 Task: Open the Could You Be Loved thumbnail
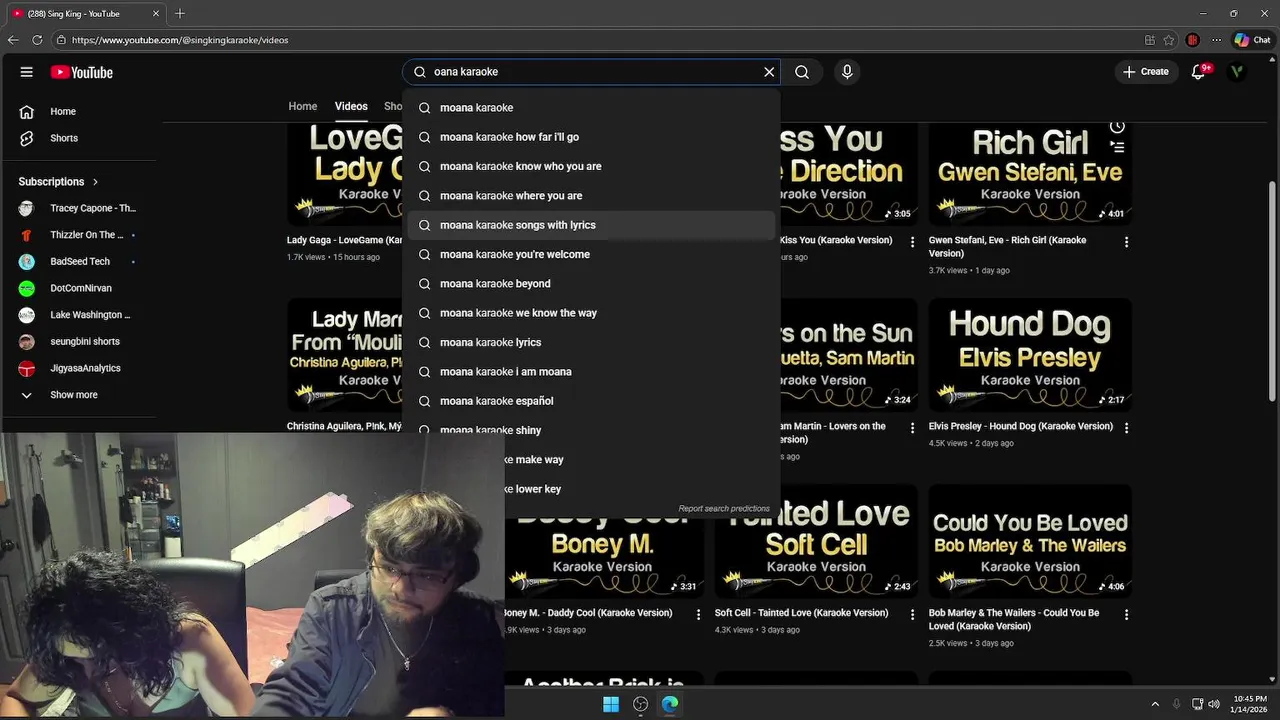(1030, 541)
